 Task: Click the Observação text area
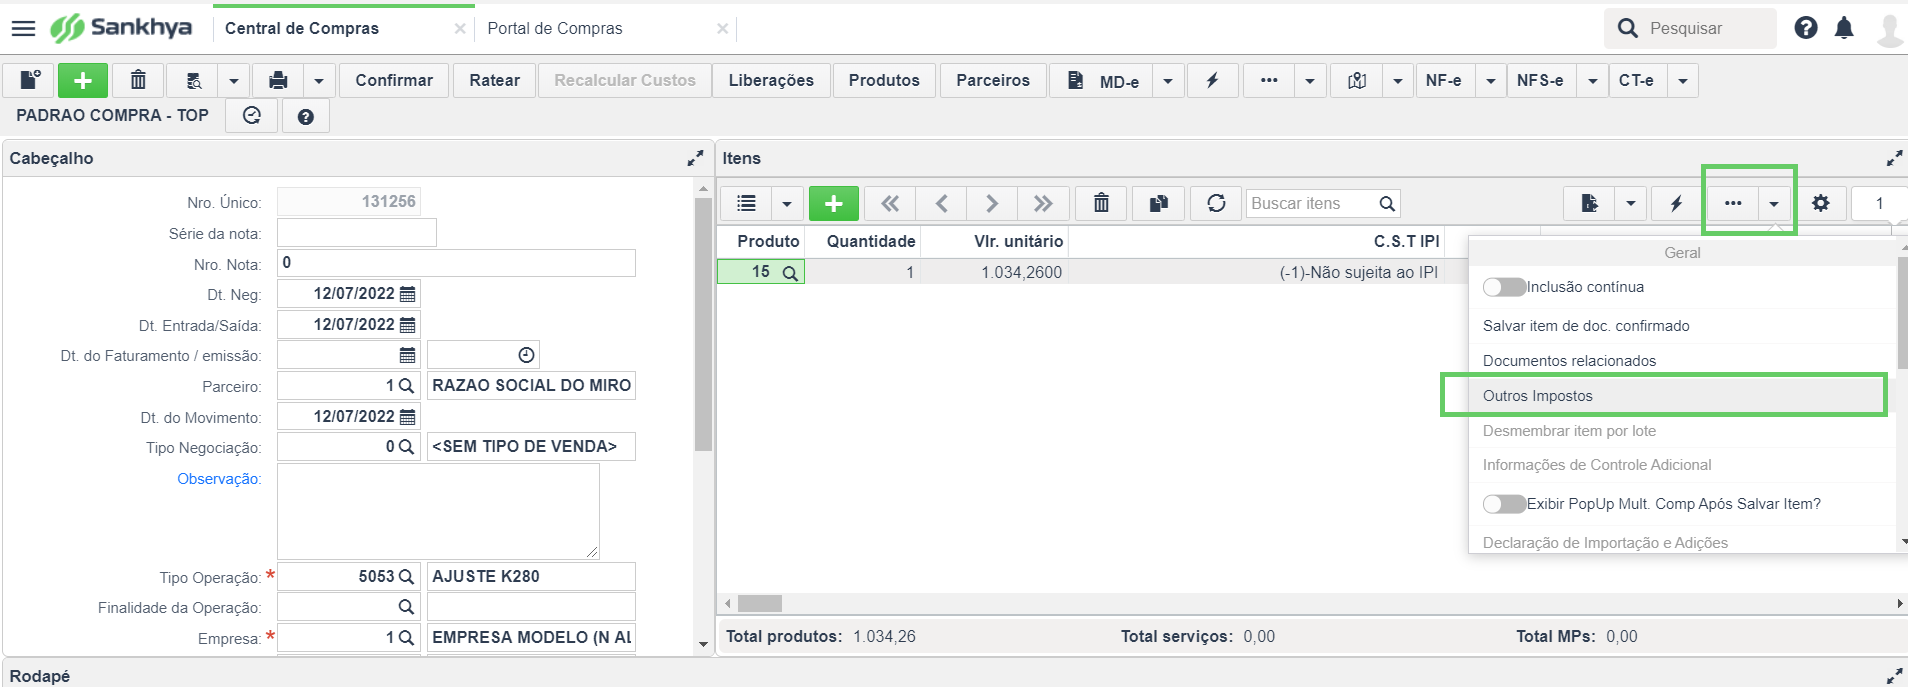click(438, 511)
